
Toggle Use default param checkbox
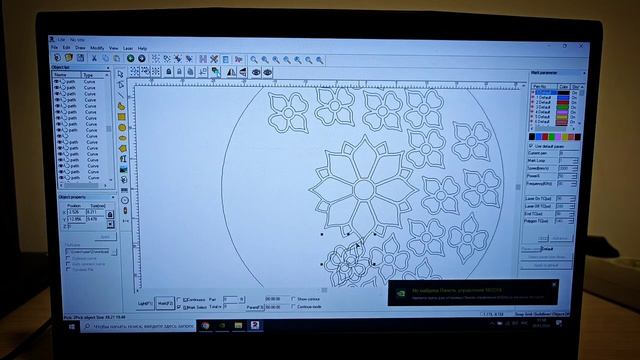(531, 146)
